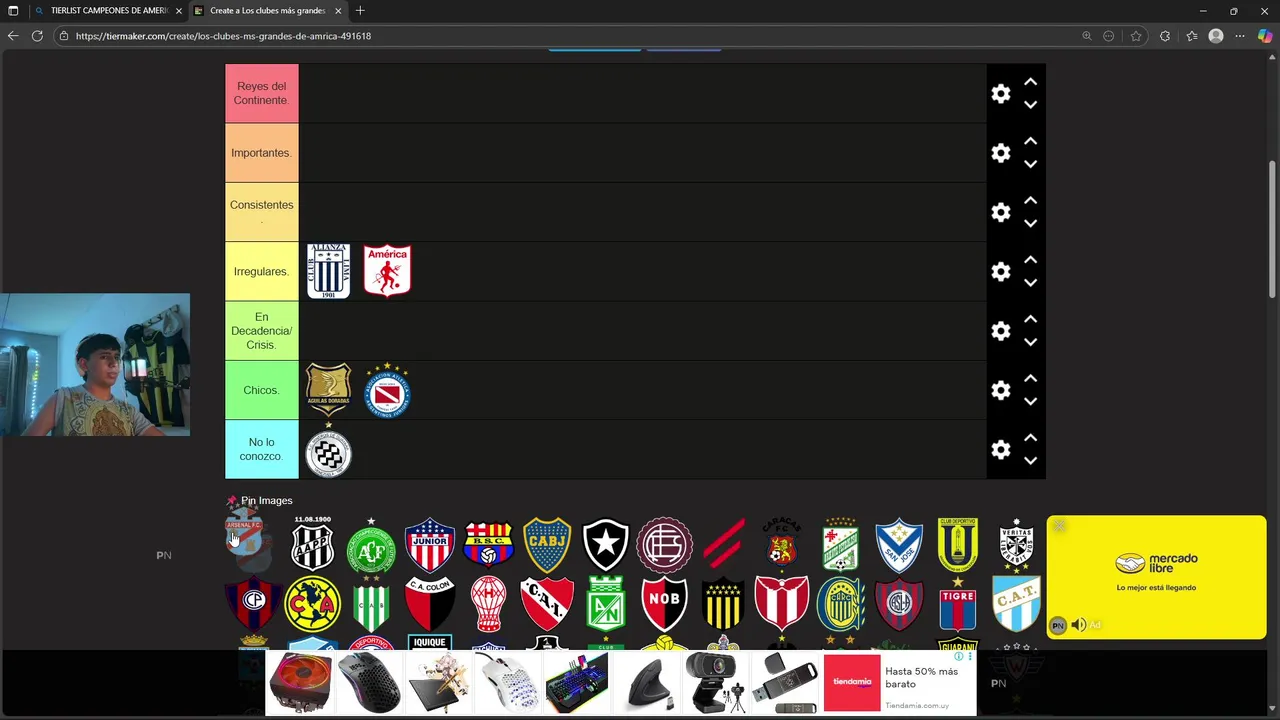Open settings gear for Consistentes tier
This screenshot has height=720, width=1280.
(1000, 212)
